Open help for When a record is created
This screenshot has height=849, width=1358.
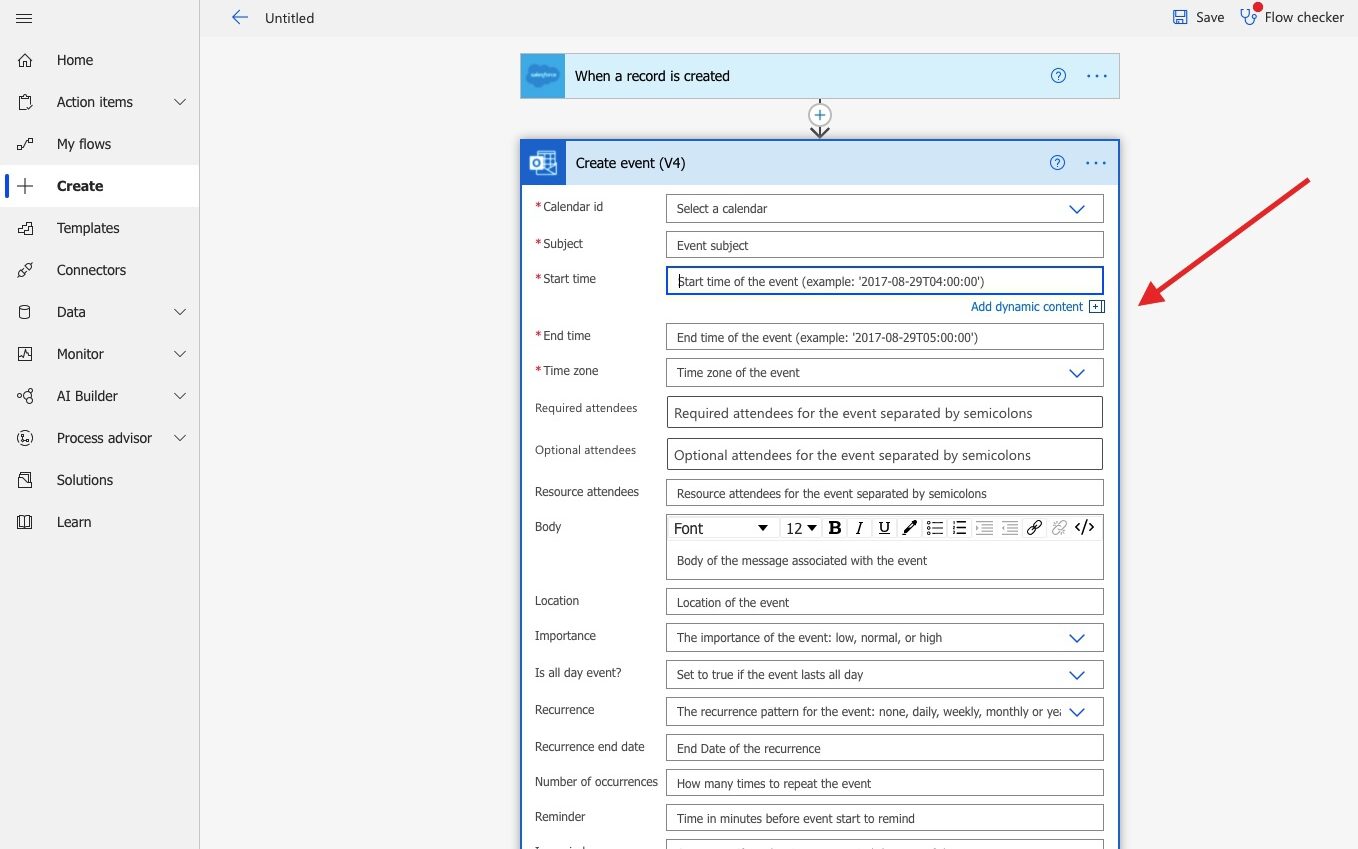(1058, 76)
